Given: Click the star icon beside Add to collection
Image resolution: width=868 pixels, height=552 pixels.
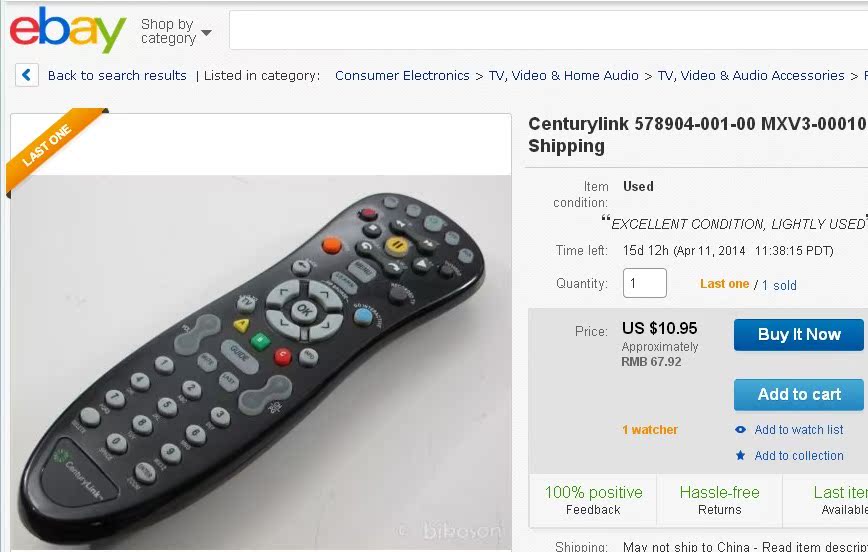Looking at the screenshot, I should point(740,456).
